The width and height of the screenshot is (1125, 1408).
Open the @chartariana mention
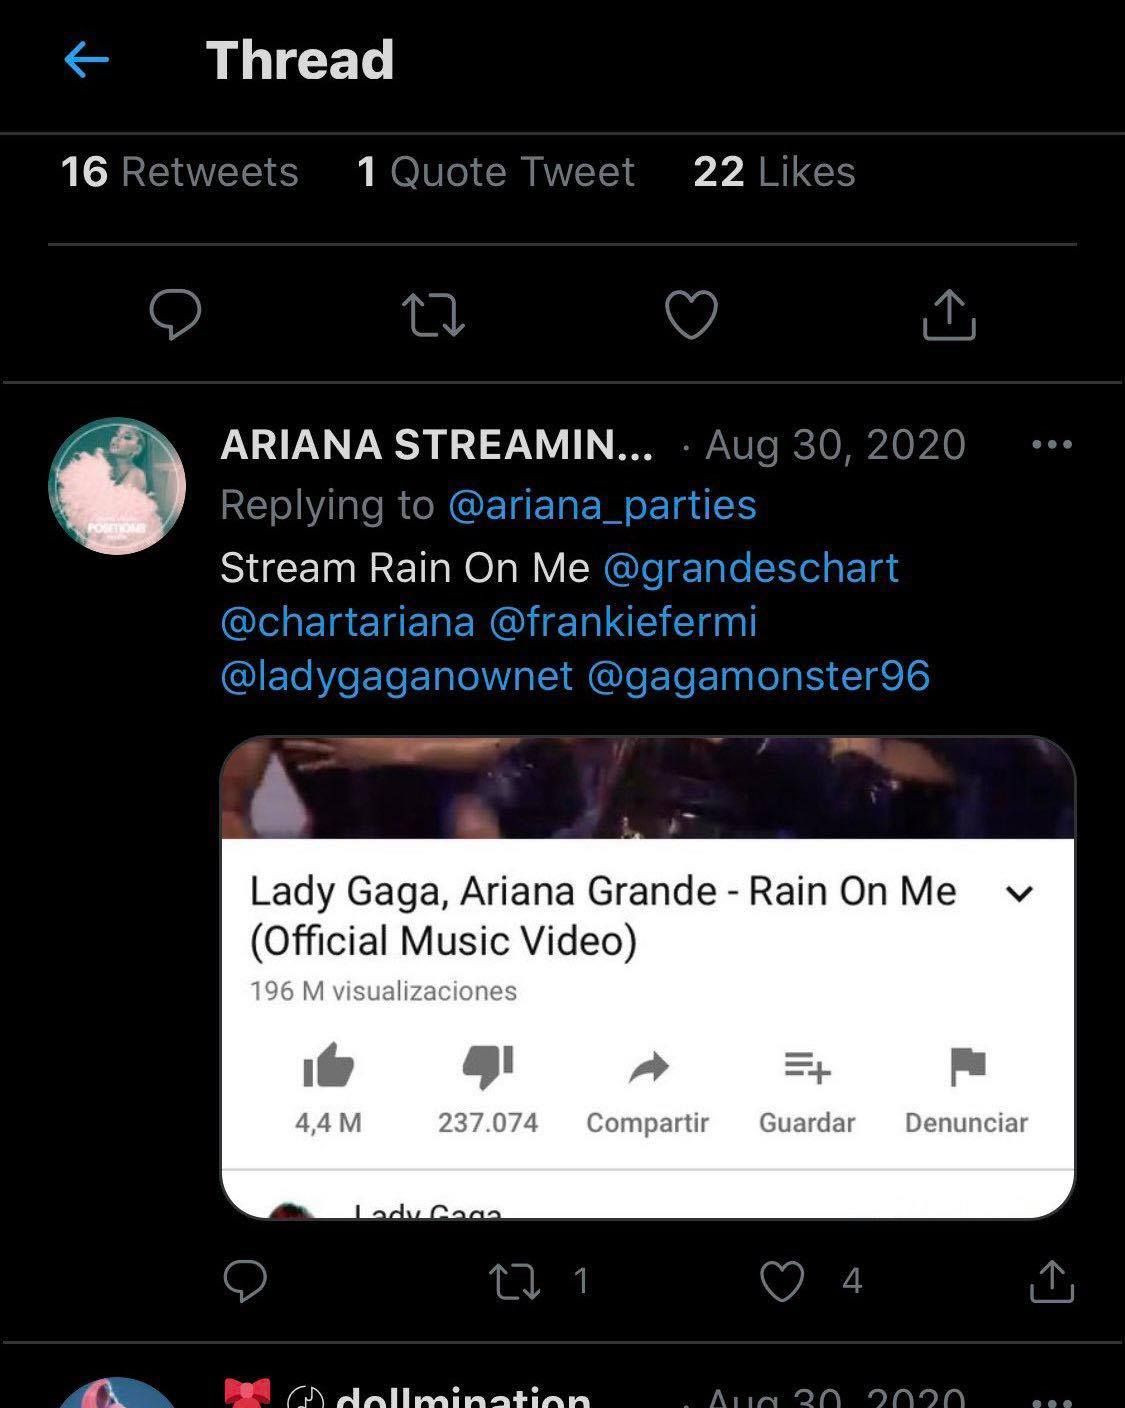point(347,622)
